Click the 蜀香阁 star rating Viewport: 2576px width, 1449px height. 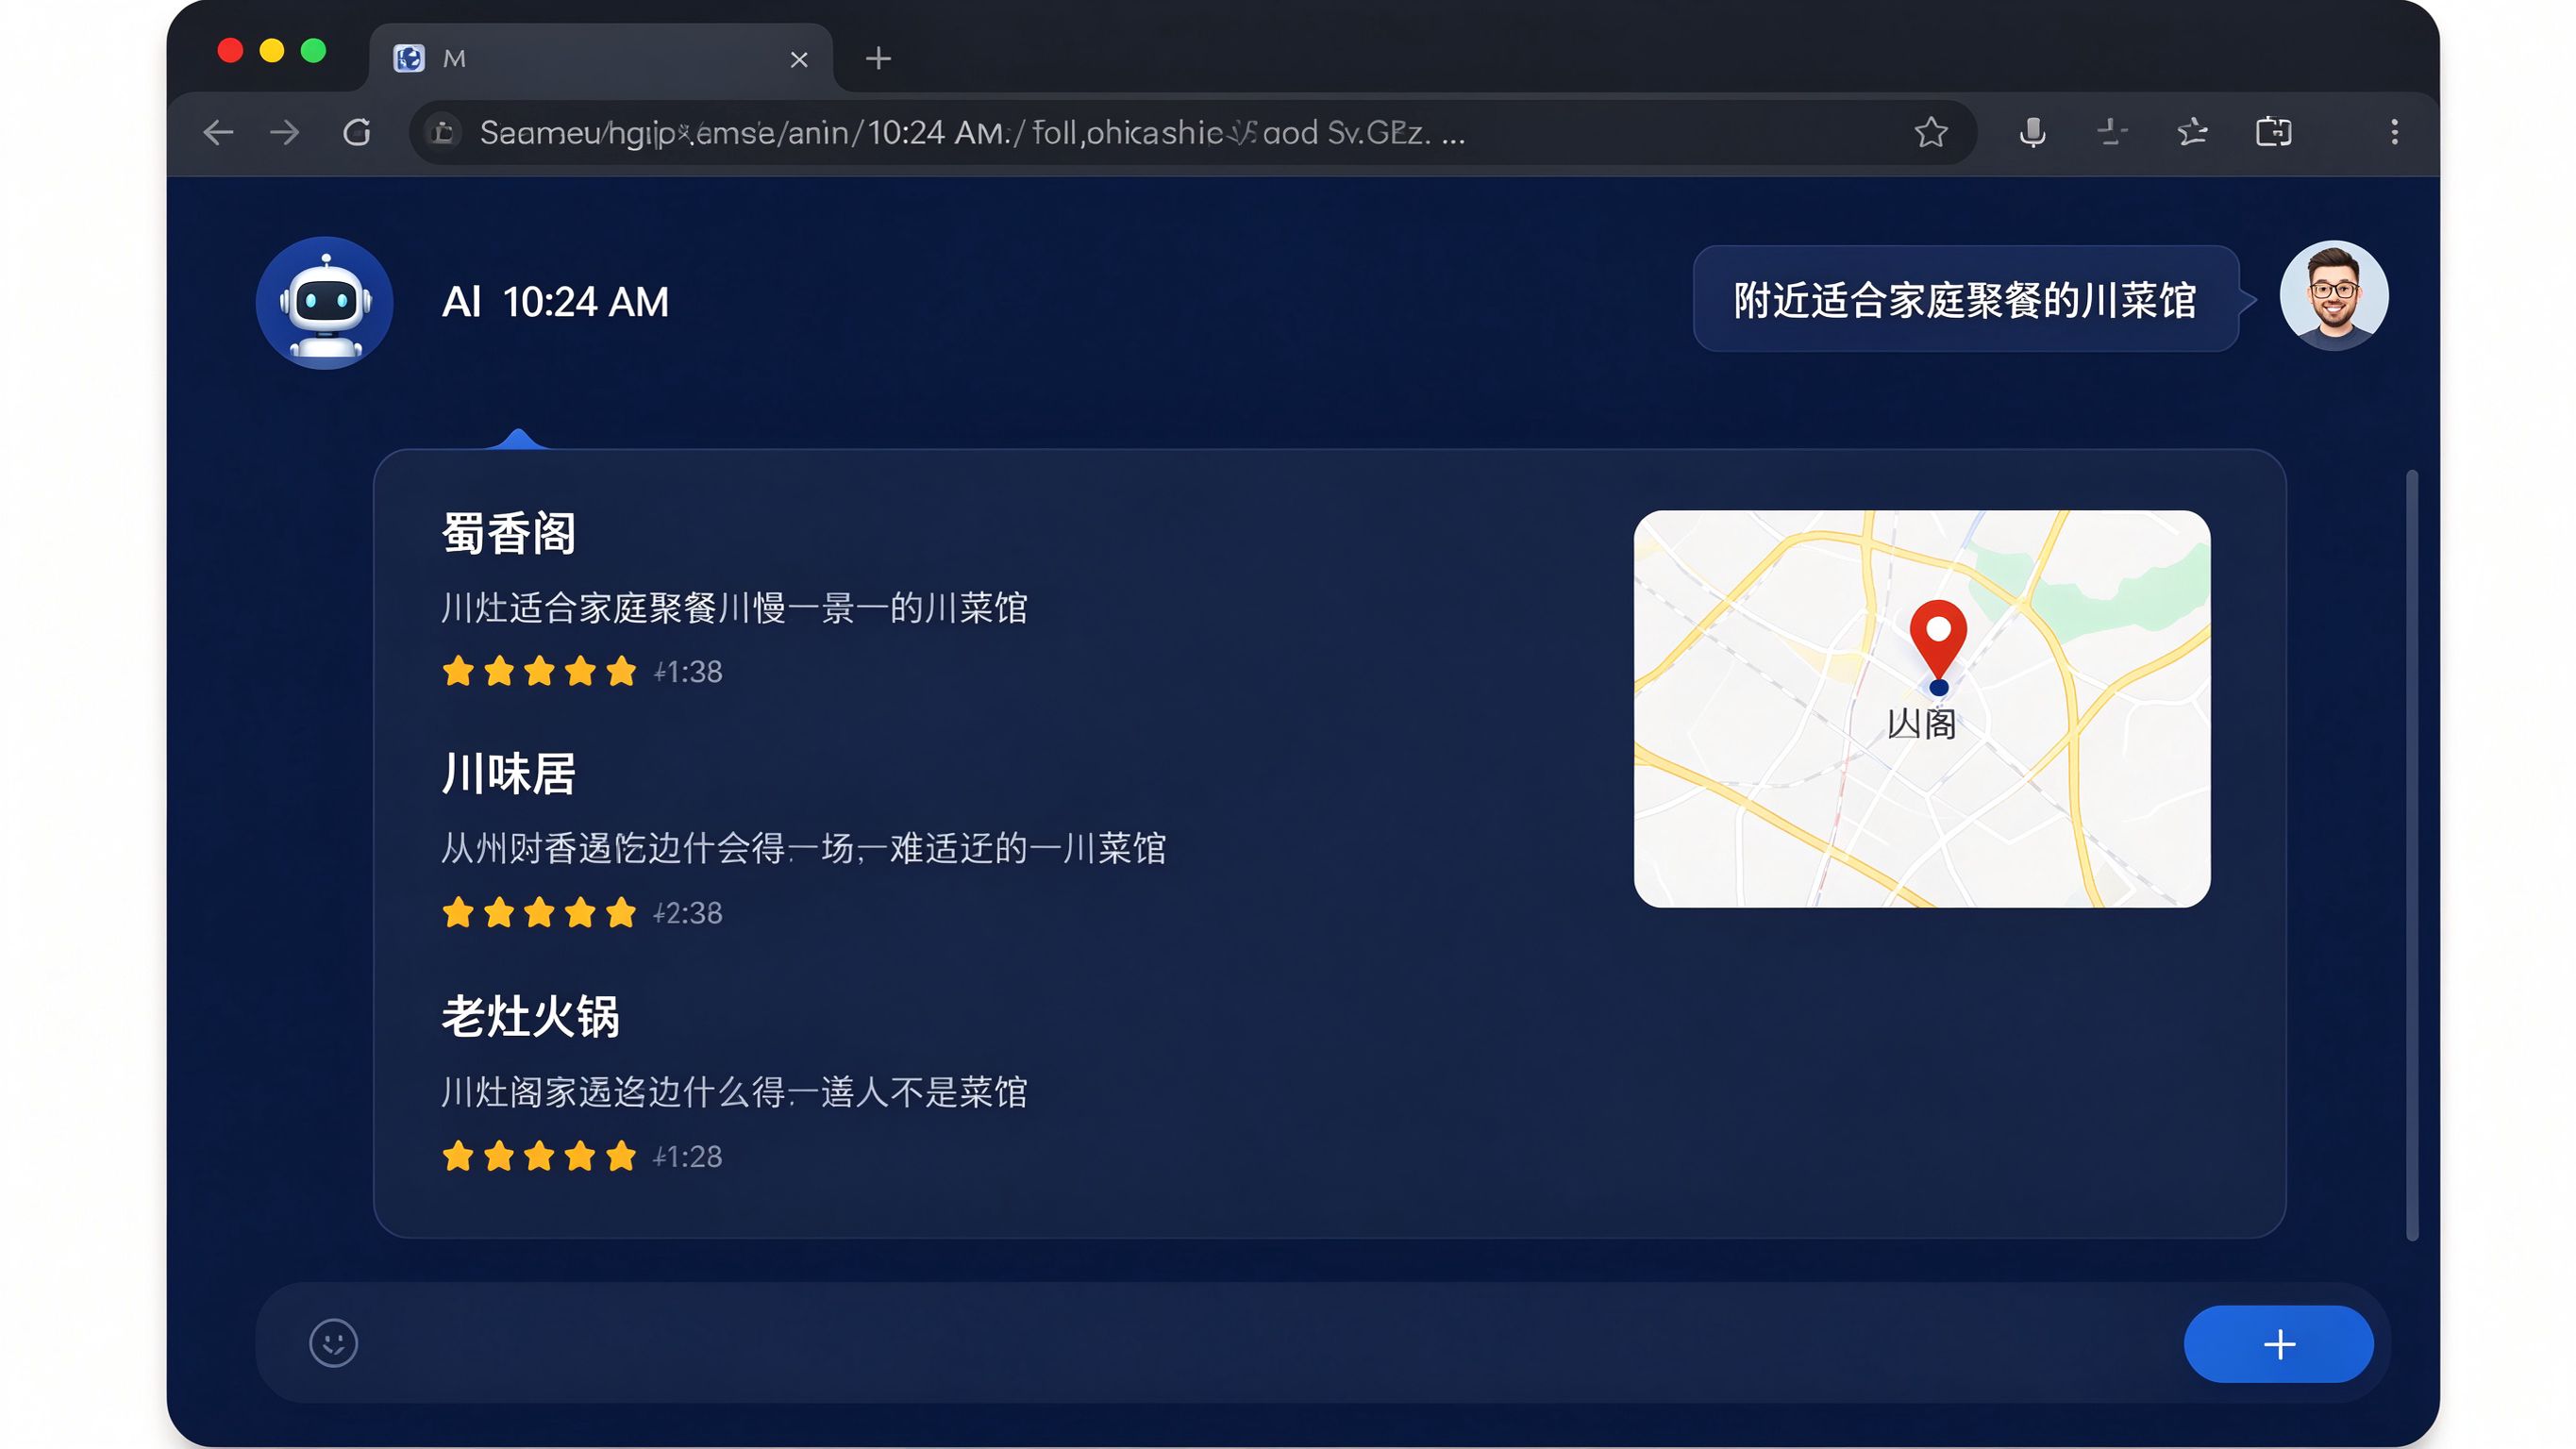[x=539, y=671]
